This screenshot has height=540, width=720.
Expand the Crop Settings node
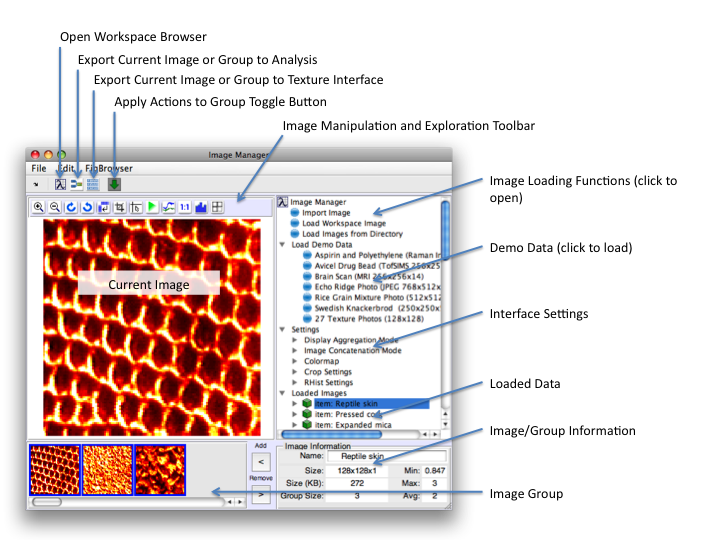(x=294, y=372)
